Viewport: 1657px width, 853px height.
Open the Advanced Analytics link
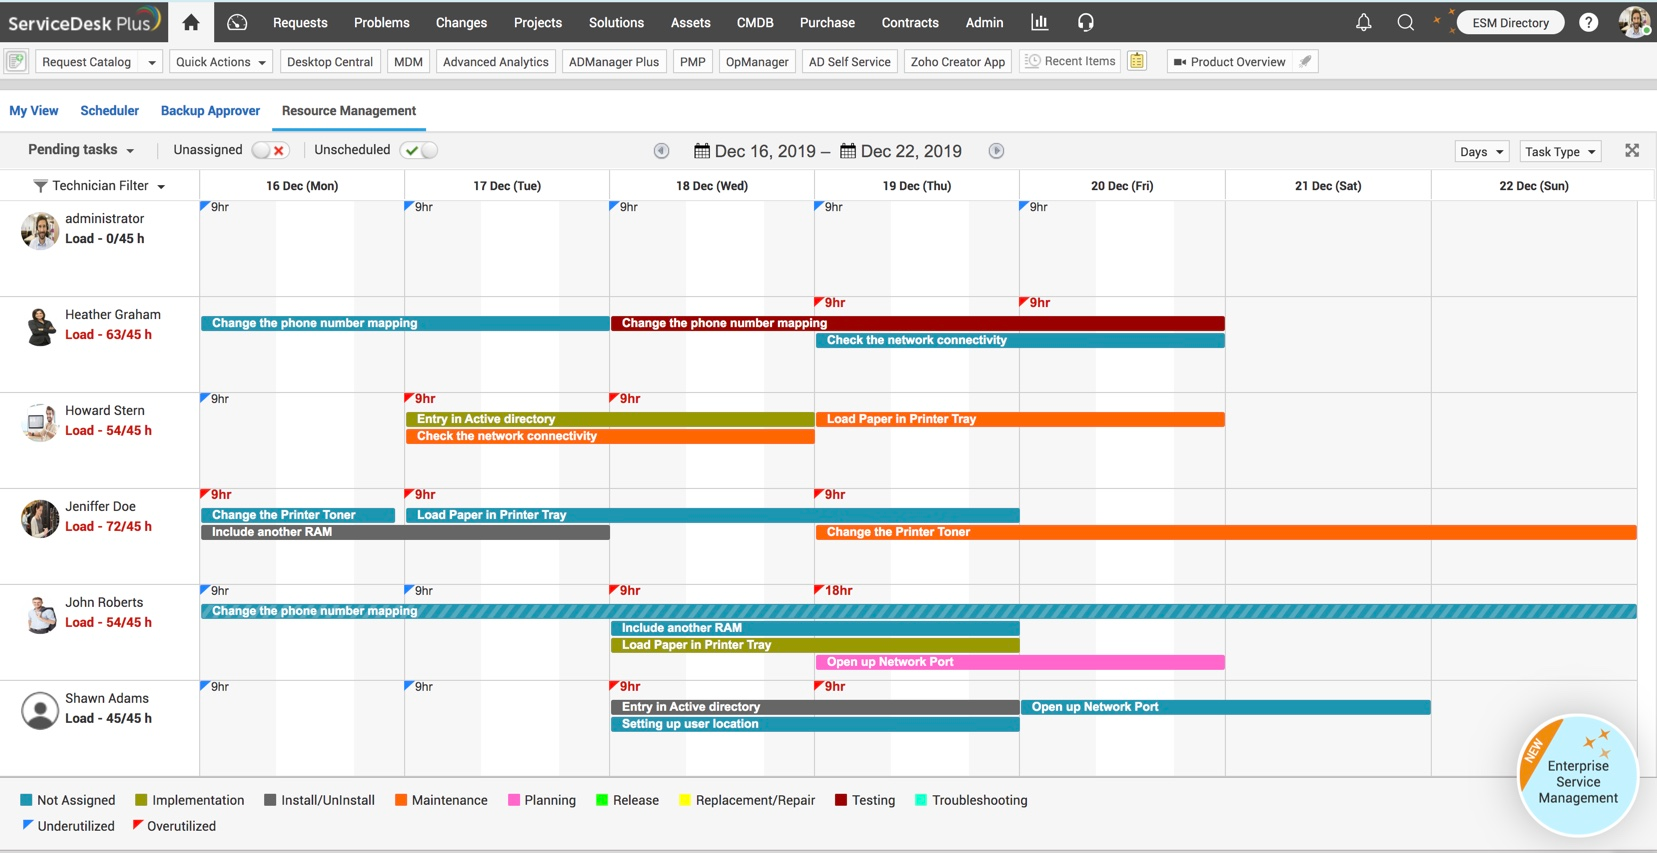coord(495,62)
